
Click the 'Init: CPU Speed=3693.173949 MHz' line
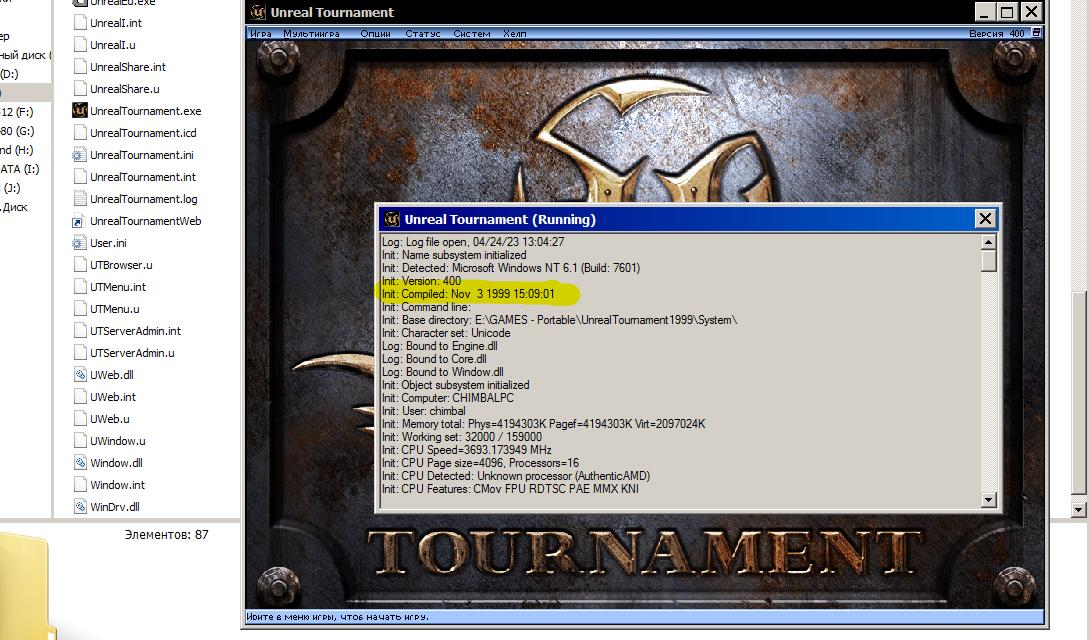click(467, 450)
